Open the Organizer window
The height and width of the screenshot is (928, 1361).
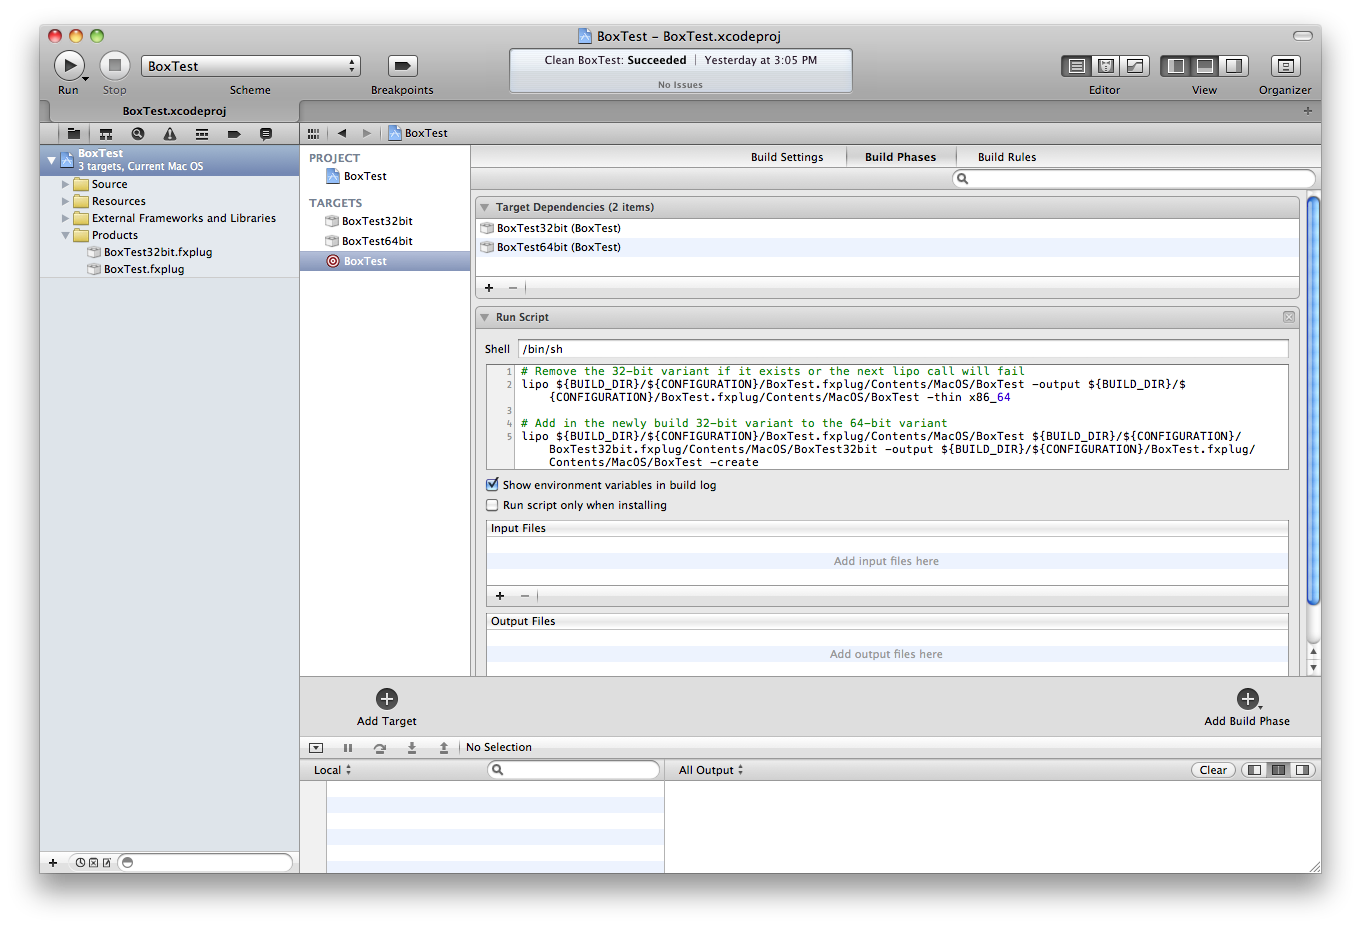tap(1285, 66)
